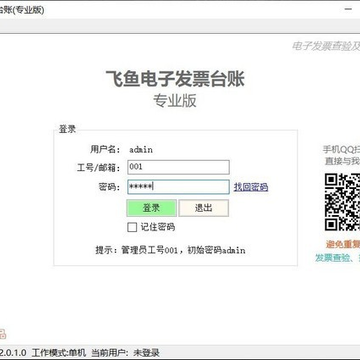The height and width of the screenshot is (360, 360).
Task: Click 工作模式:单机 in the status bar
Action: tap(59, 352)
